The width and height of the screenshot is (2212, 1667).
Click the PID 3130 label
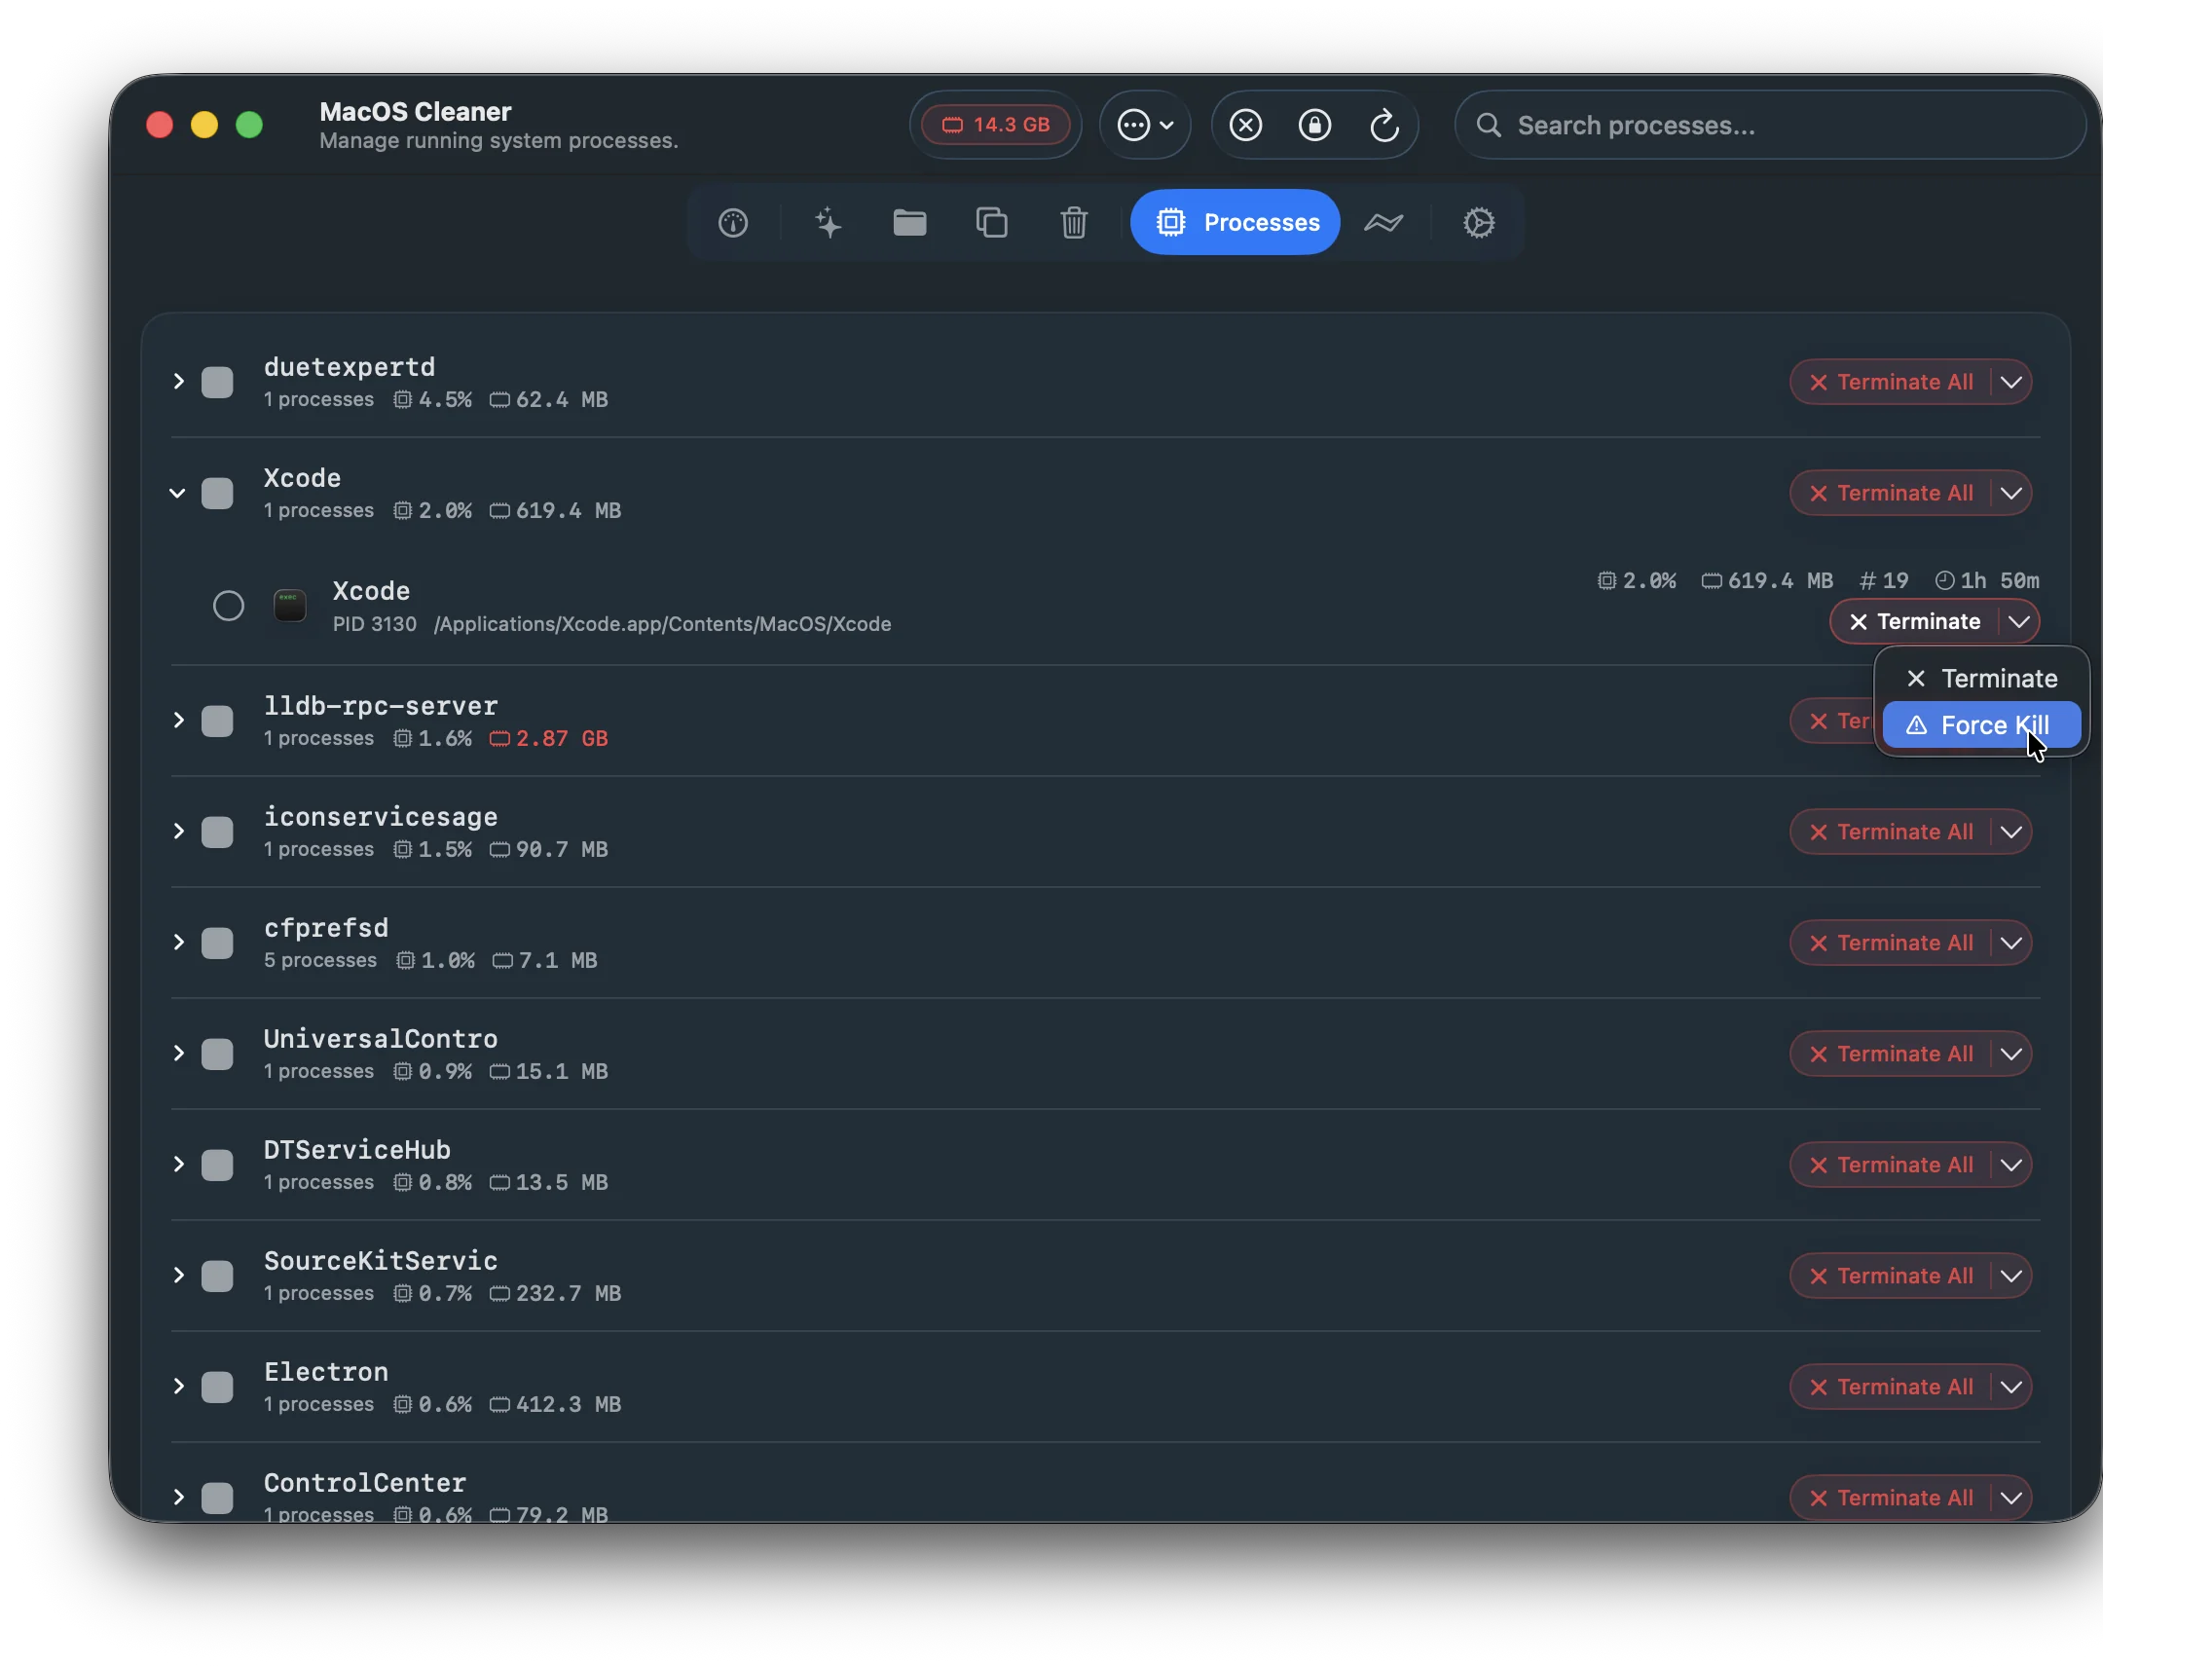pyautogui.click(x=374, y=624)
